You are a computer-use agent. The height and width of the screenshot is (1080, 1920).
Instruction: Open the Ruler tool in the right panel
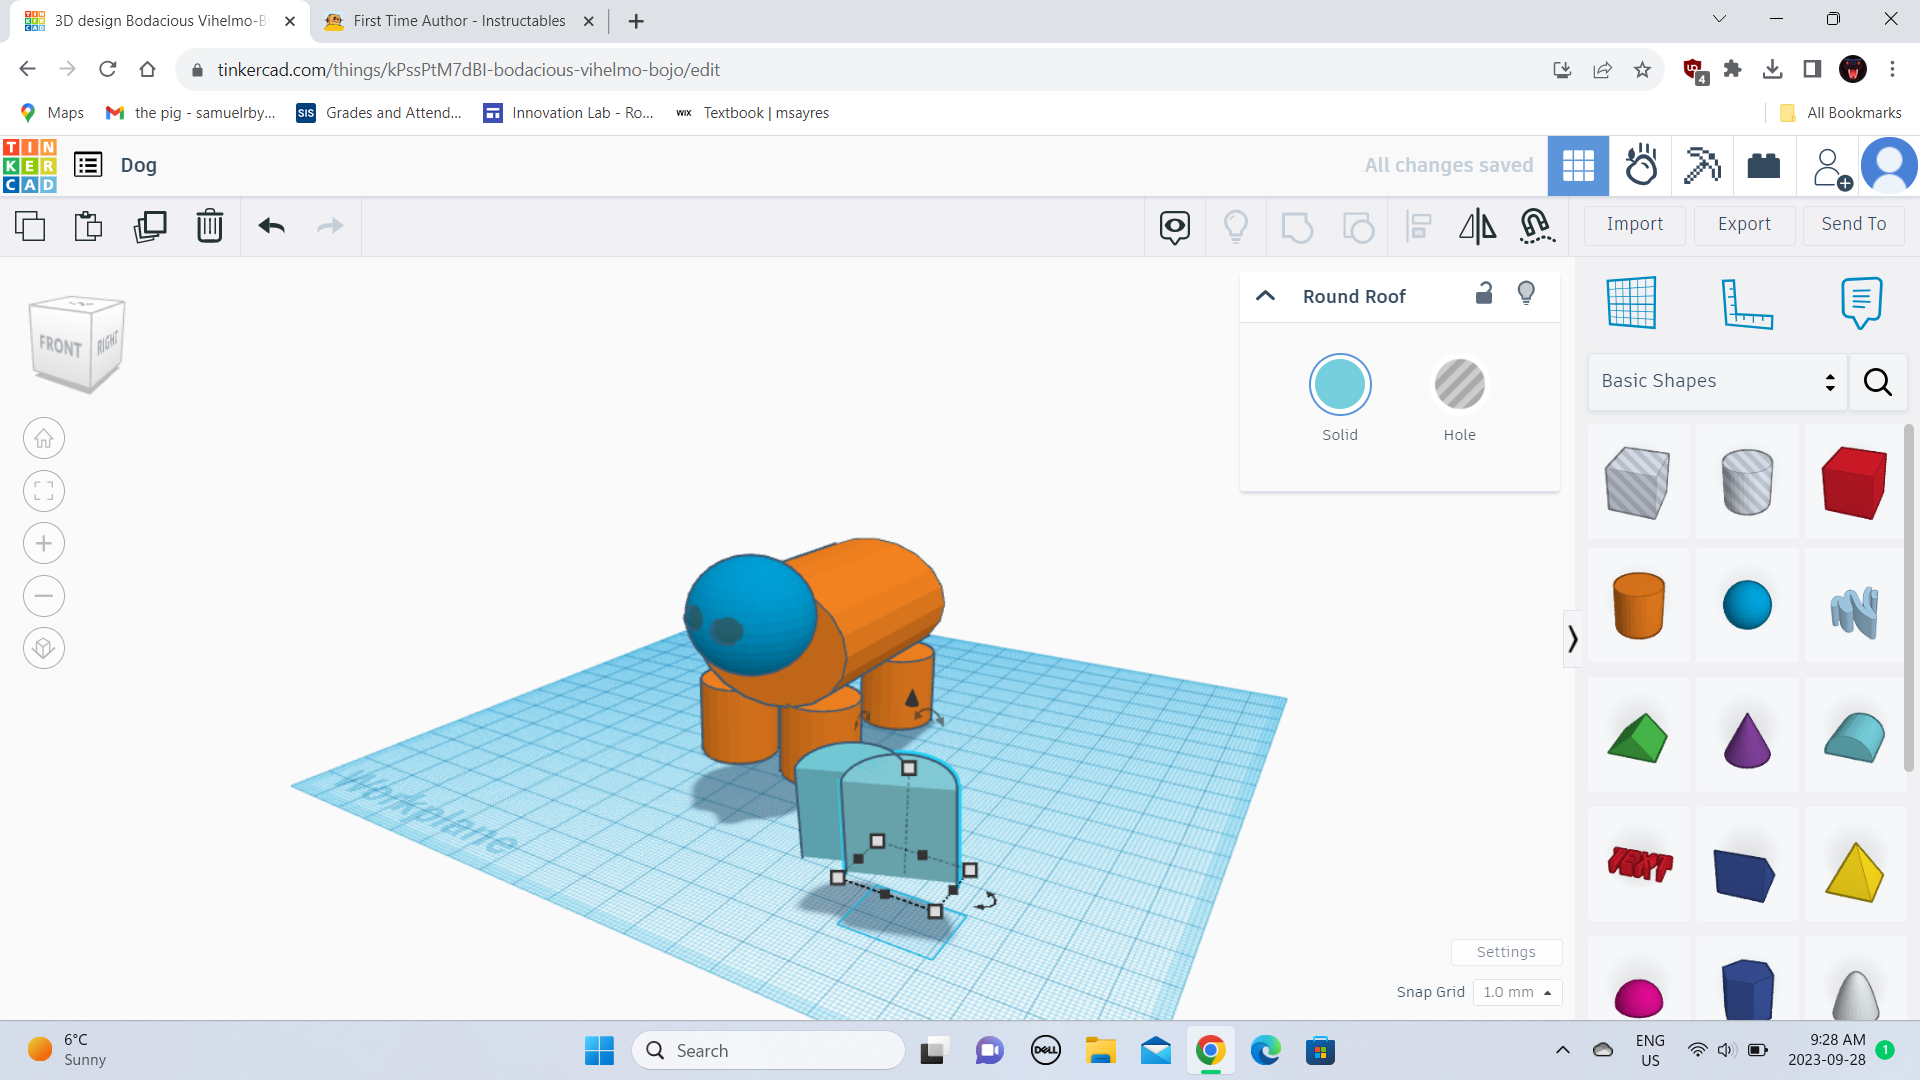1748,303
